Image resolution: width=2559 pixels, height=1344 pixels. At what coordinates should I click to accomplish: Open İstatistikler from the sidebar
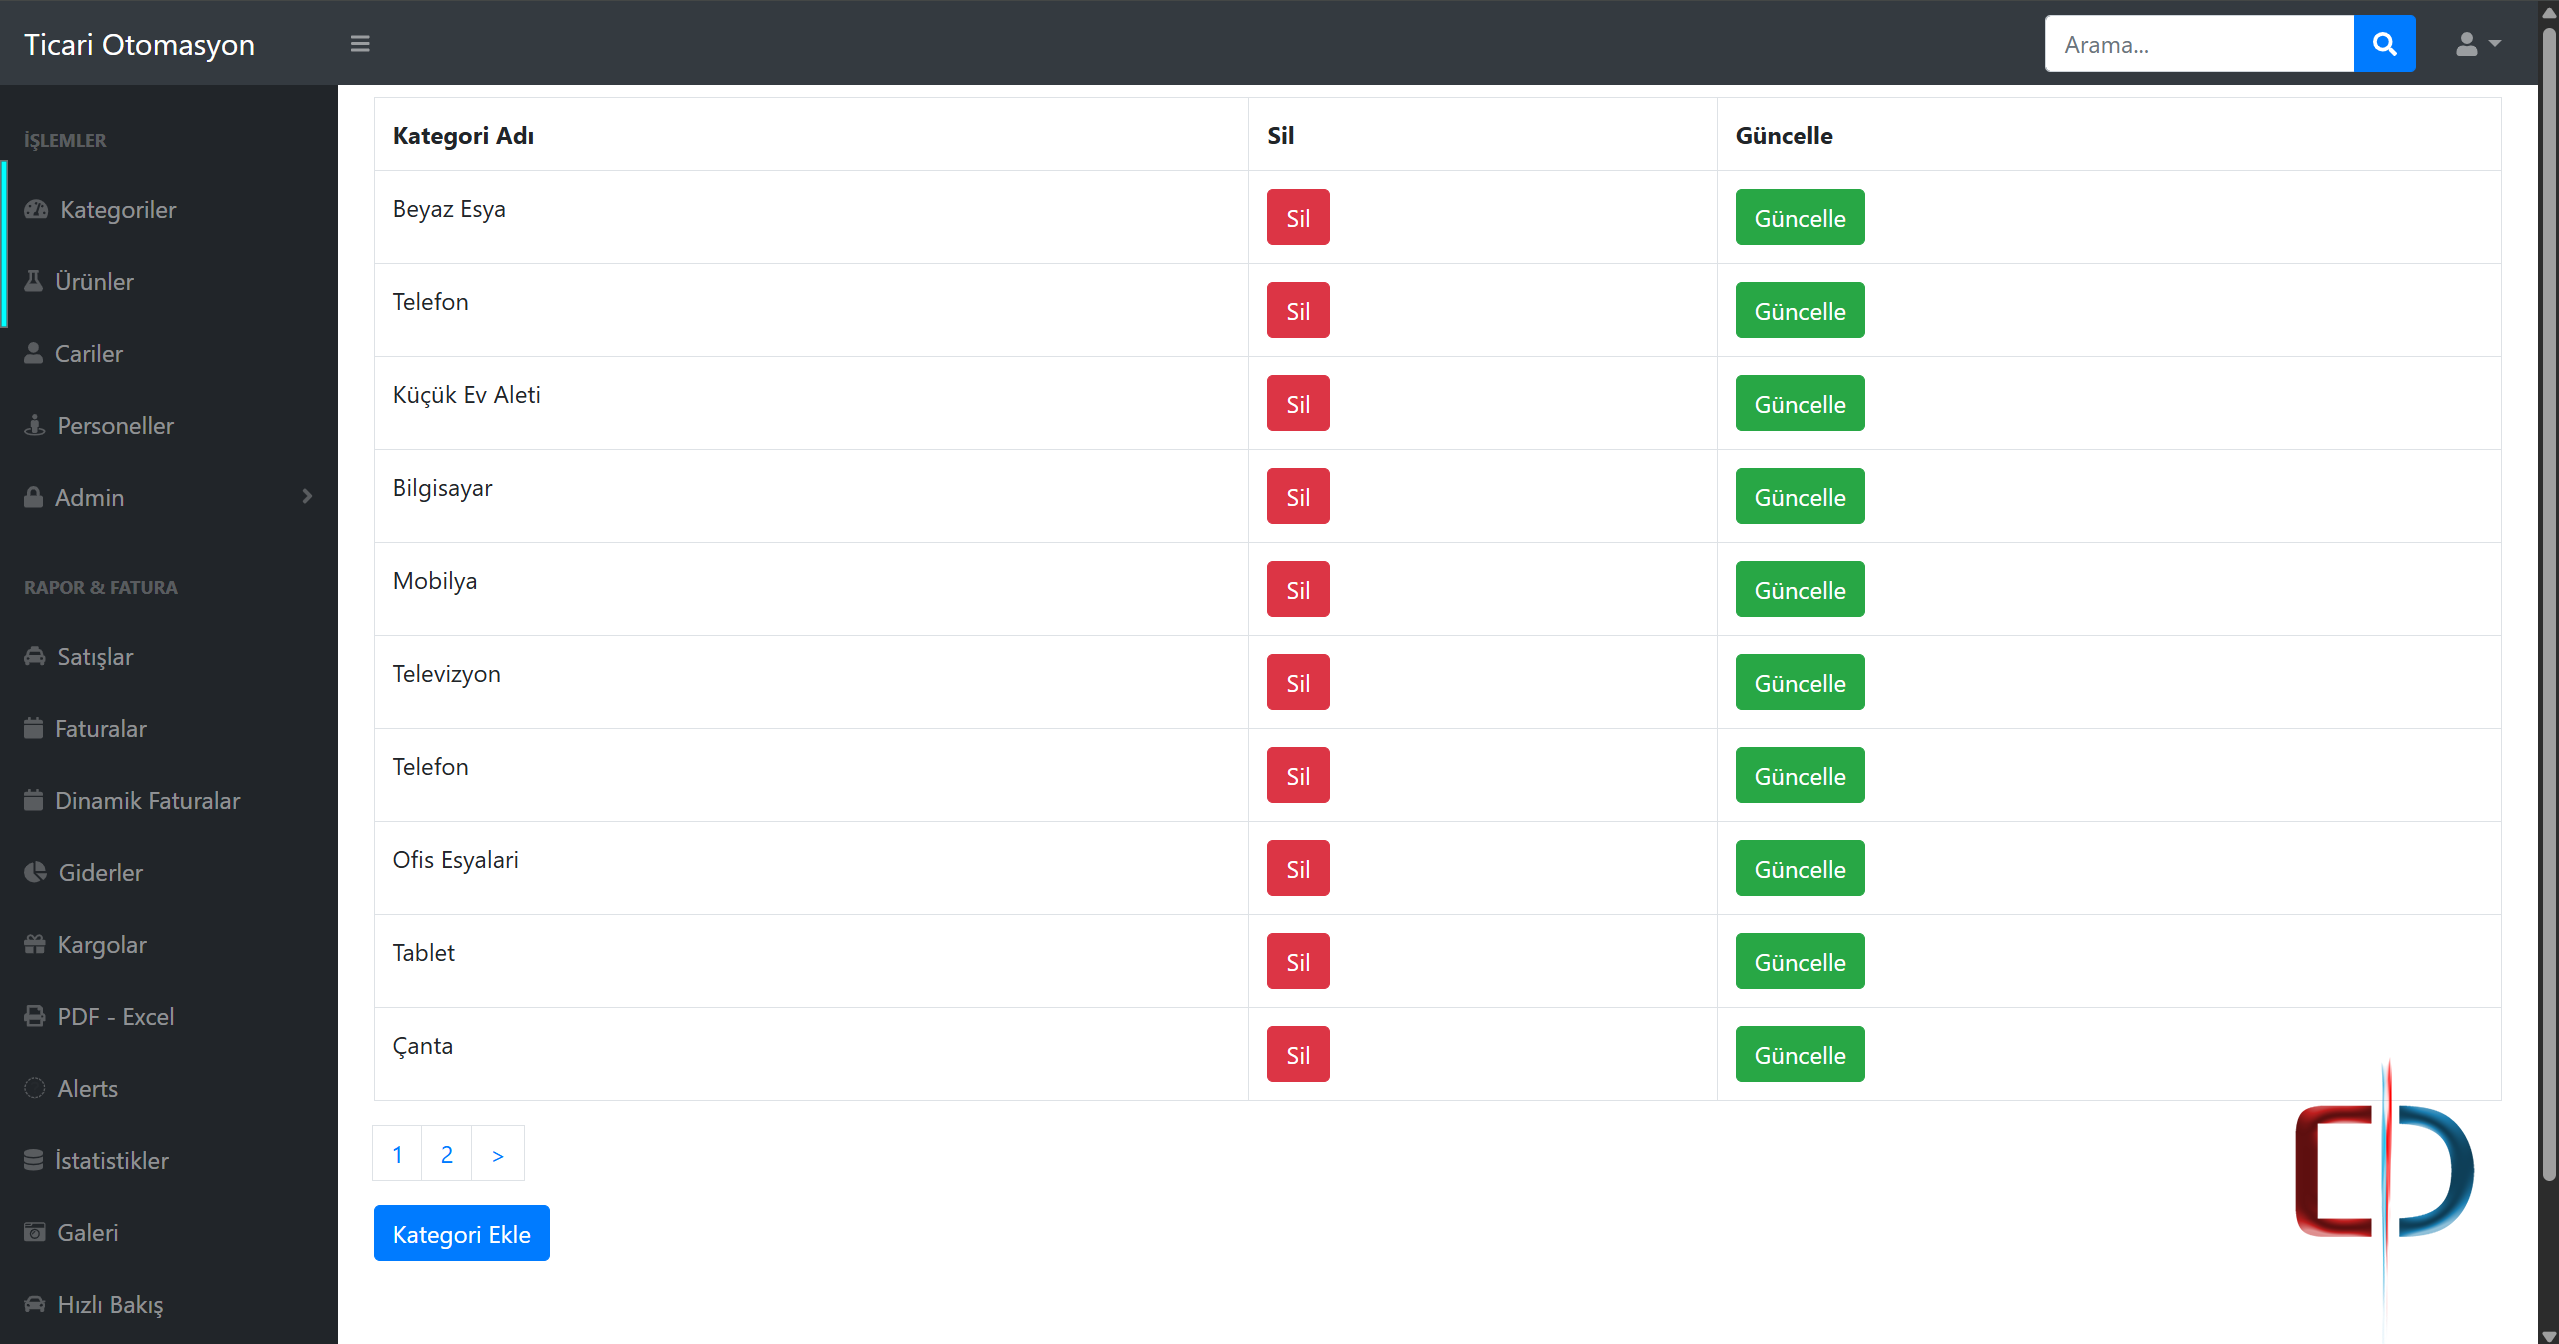click(x=111, y=1160)
